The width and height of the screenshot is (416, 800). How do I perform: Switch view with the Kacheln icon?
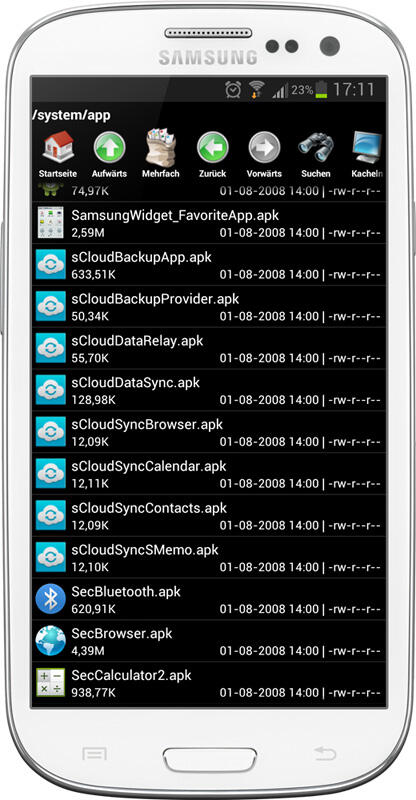[367, 147]
